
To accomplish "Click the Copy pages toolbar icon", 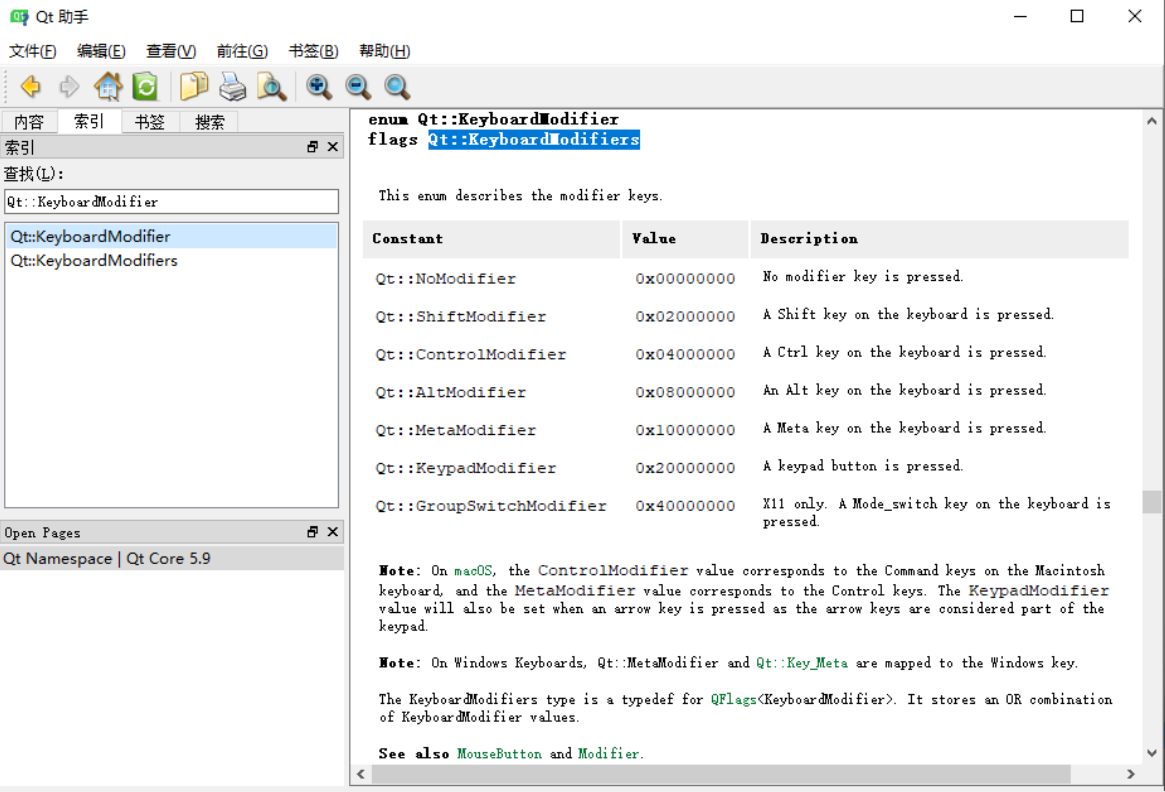I will (x=194, y=87).
